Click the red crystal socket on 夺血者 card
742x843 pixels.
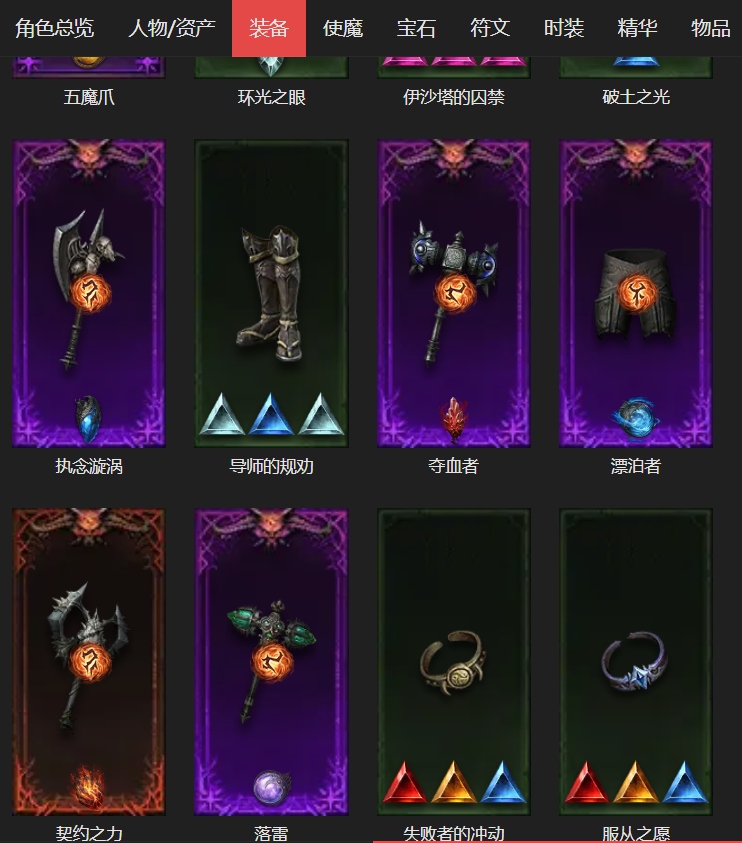[454, 419]
